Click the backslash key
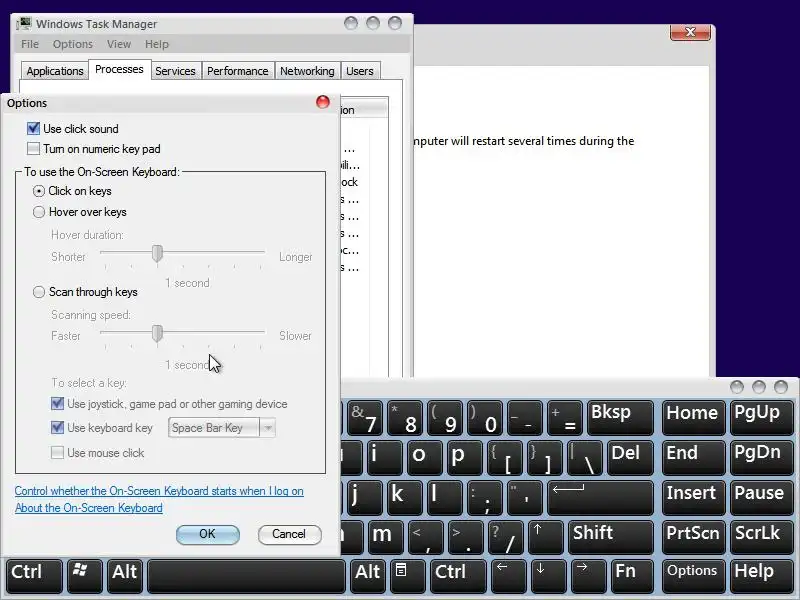 tap(585, 457)
